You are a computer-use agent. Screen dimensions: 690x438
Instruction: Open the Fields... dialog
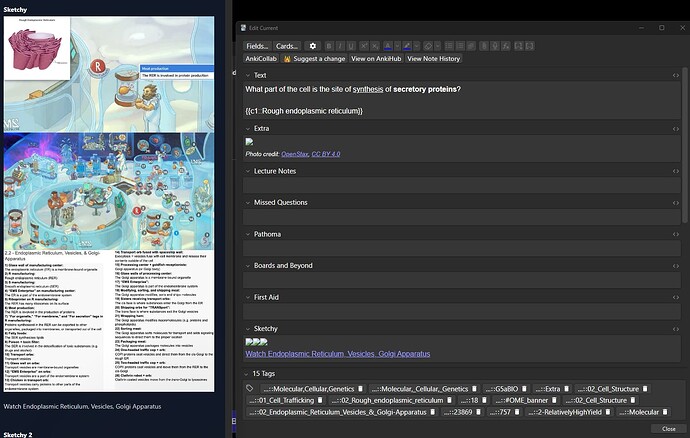pyautogui.click(x=257, y=46)
